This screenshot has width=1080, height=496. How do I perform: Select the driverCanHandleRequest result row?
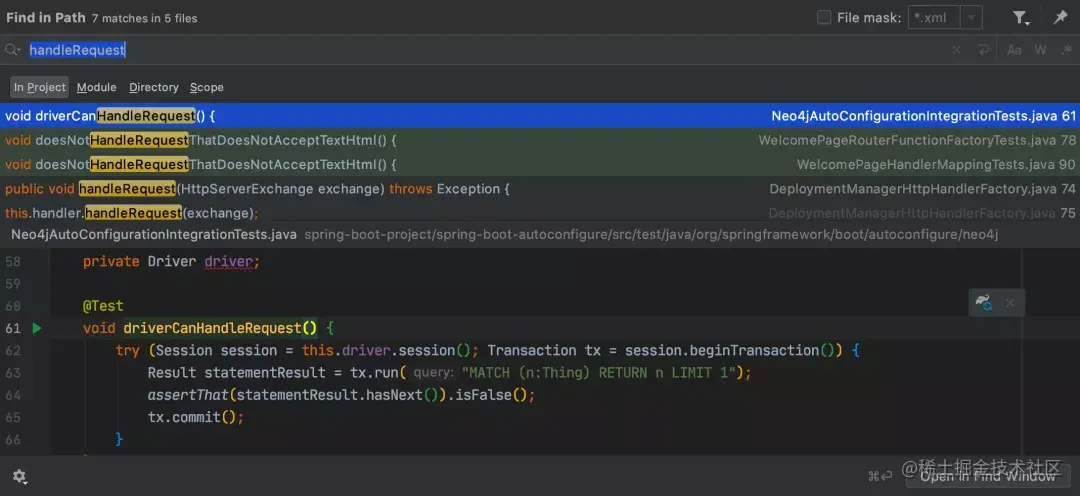click(x=540, y=116)
